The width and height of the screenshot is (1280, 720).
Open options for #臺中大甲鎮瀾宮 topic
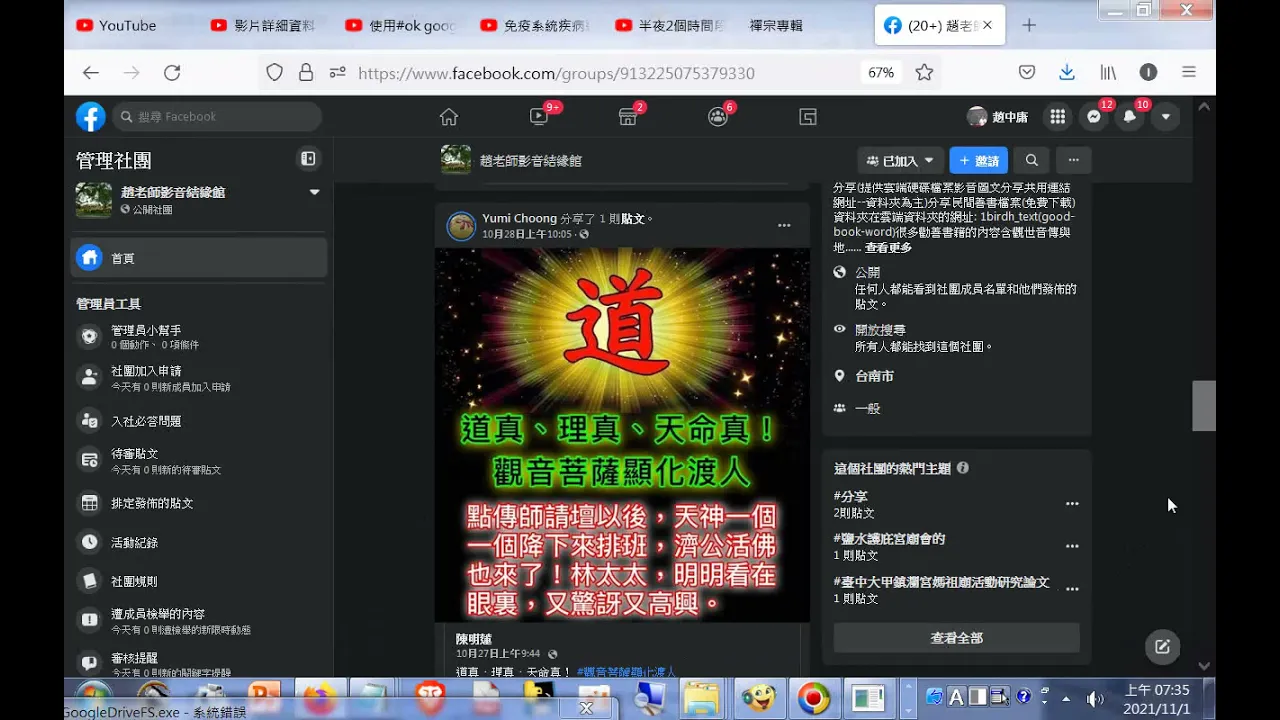pyautogui.click(x=1072, y=589)
